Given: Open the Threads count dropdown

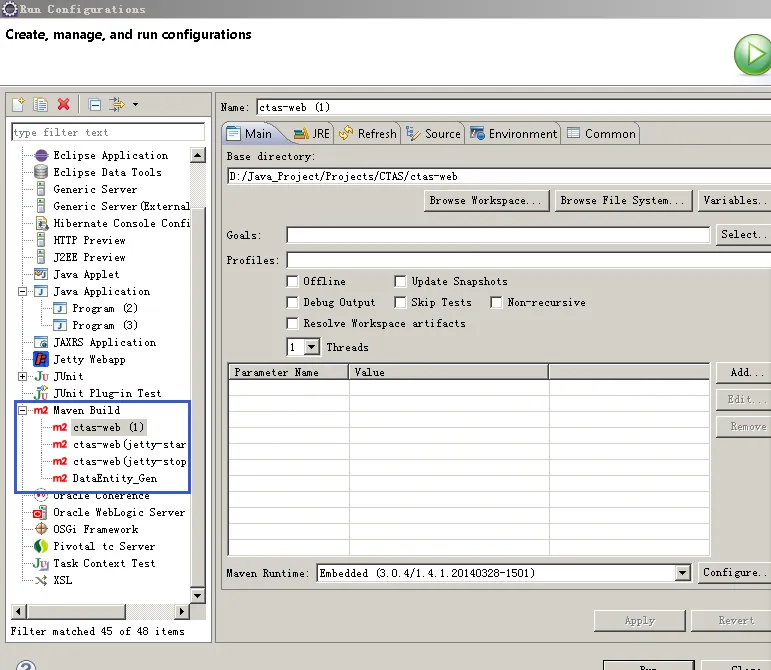Looking at the screenshot, I should 312,347.
